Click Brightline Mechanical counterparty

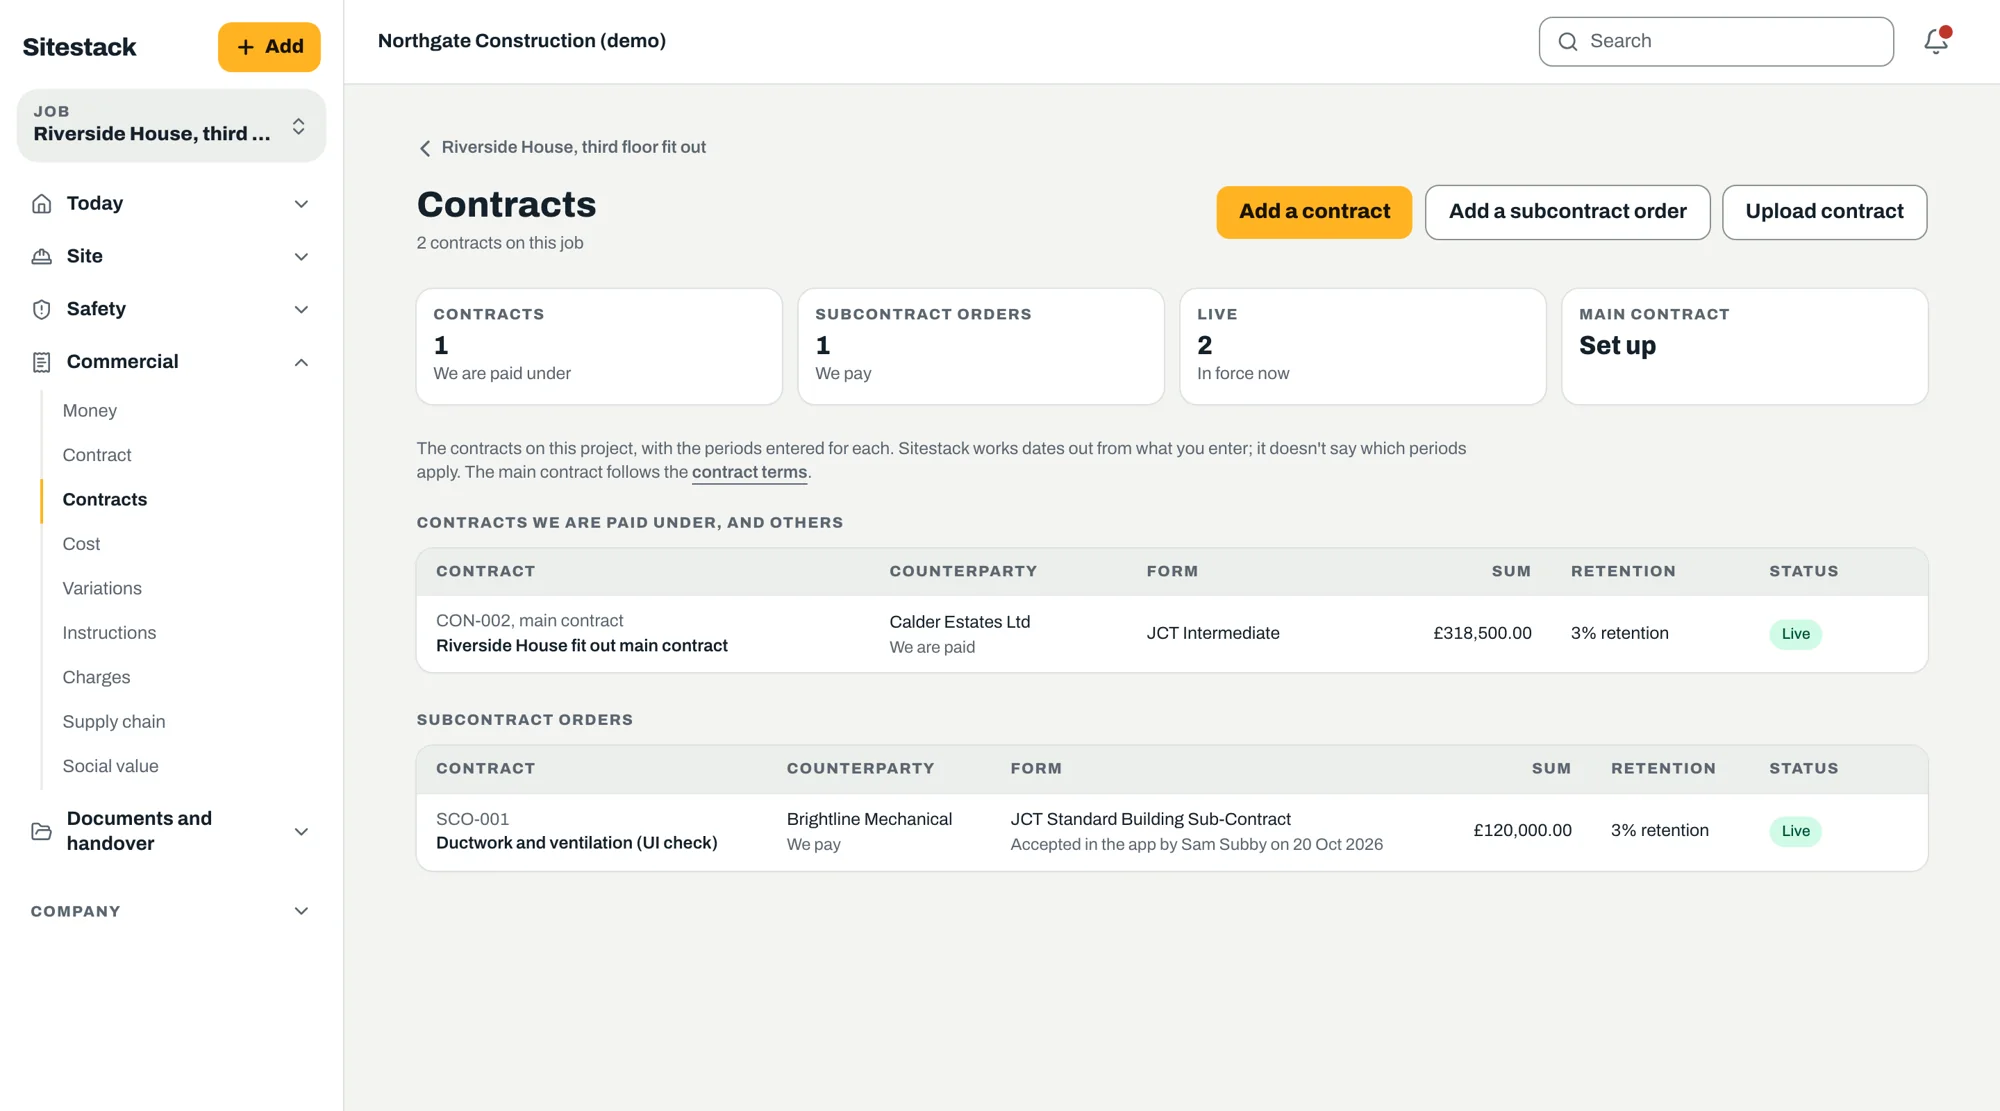[x=869, y=820]
